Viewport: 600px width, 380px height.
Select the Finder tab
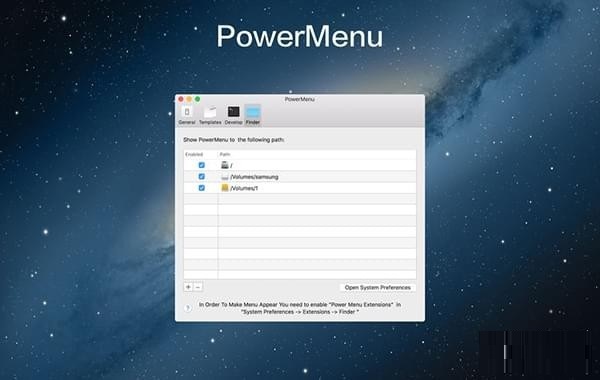pyautogui.click(x=253, y=115)
